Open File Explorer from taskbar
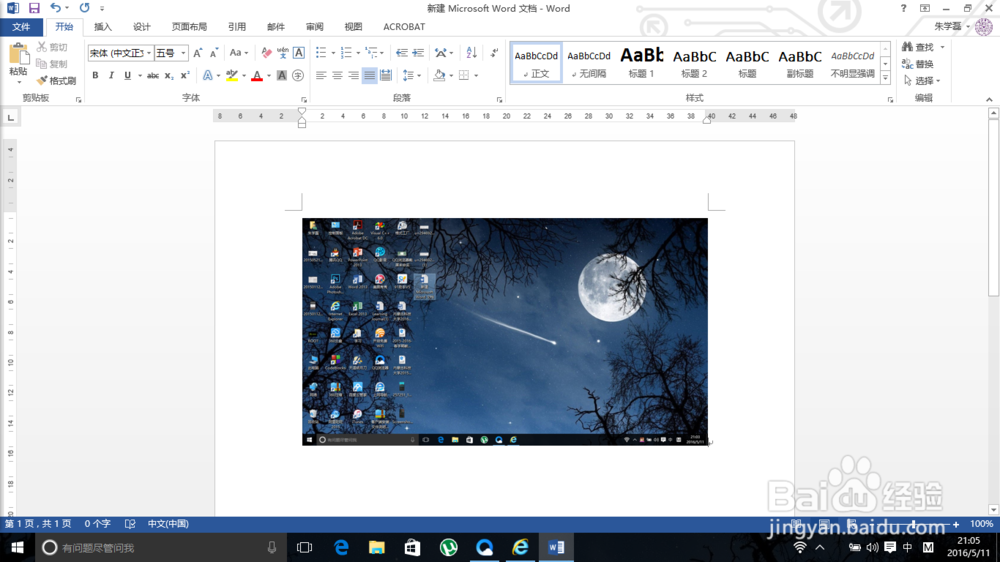The width and height of the screenshot is (1000, 562). coord(377,547)
